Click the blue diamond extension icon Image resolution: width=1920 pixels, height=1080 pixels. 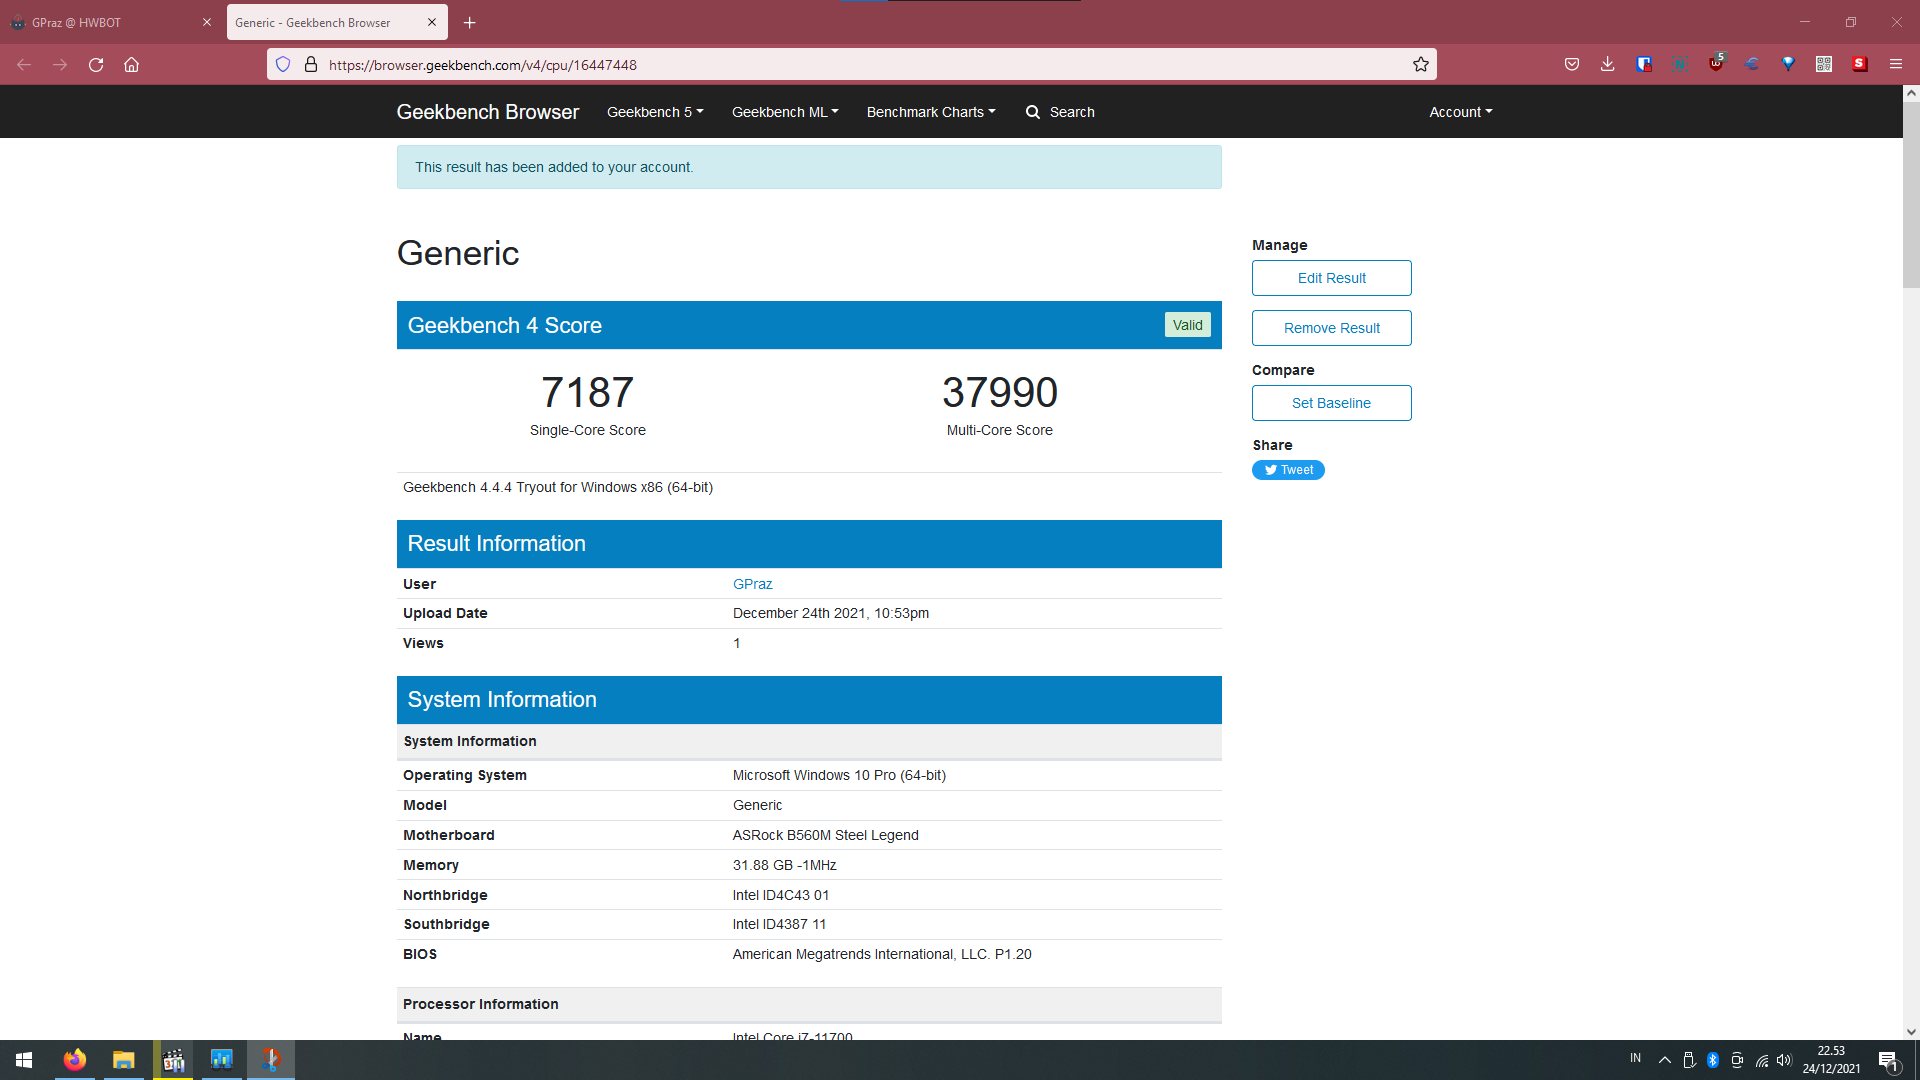pyautogui.click(x=1788, y=64)
